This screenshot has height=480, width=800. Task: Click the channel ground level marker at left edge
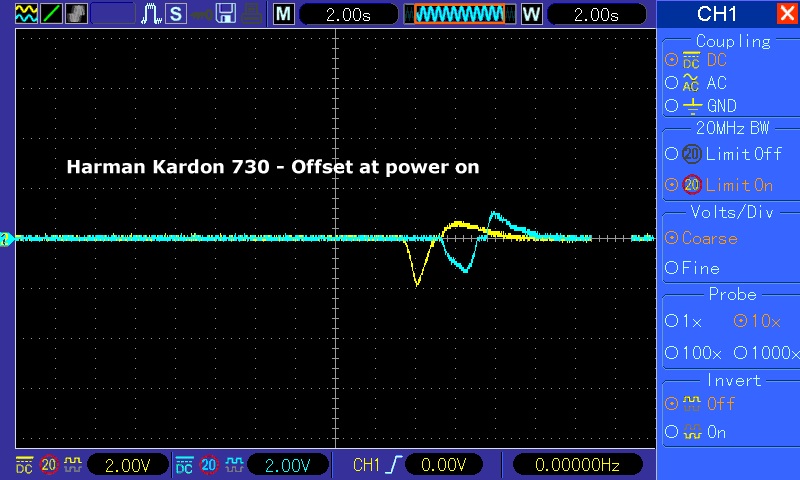7,238
